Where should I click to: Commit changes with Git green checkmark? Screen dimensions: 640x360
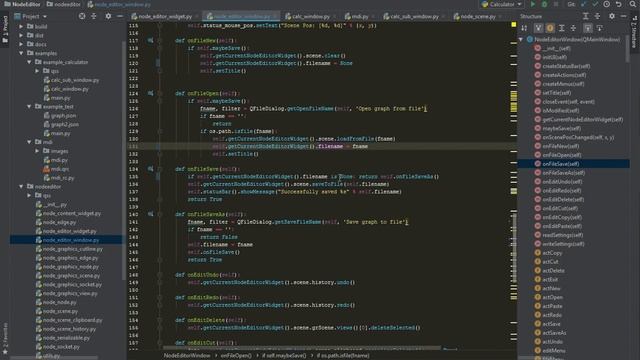point(595,4)
